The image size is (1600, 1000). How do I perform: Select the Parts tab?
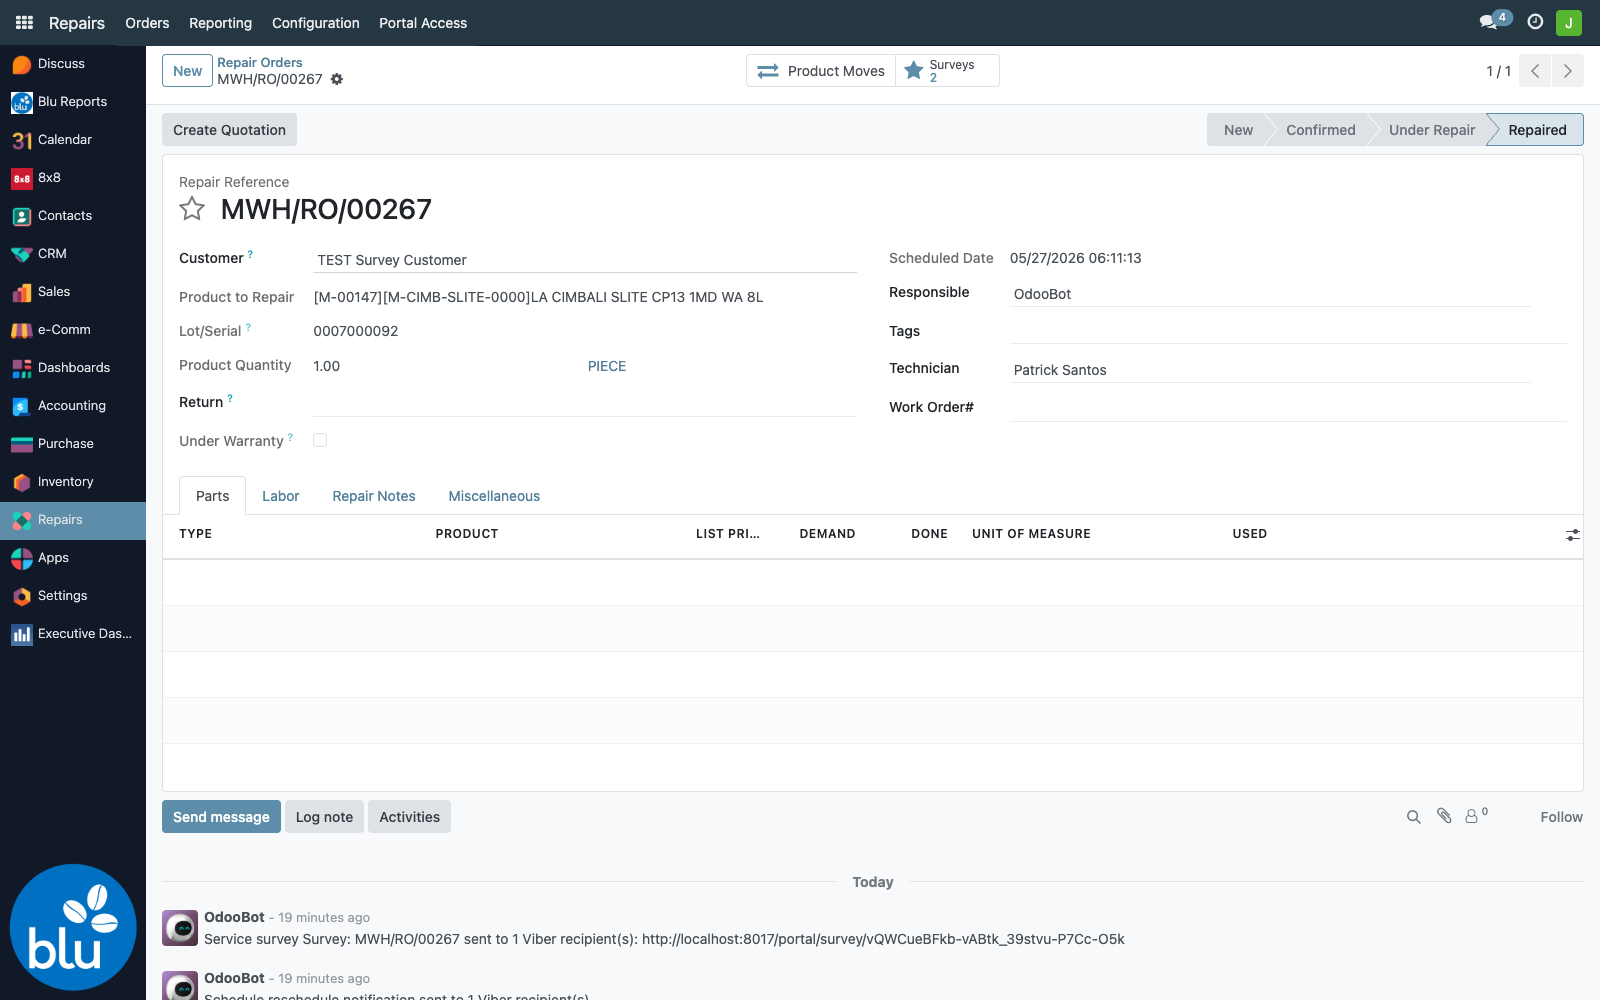212,496
